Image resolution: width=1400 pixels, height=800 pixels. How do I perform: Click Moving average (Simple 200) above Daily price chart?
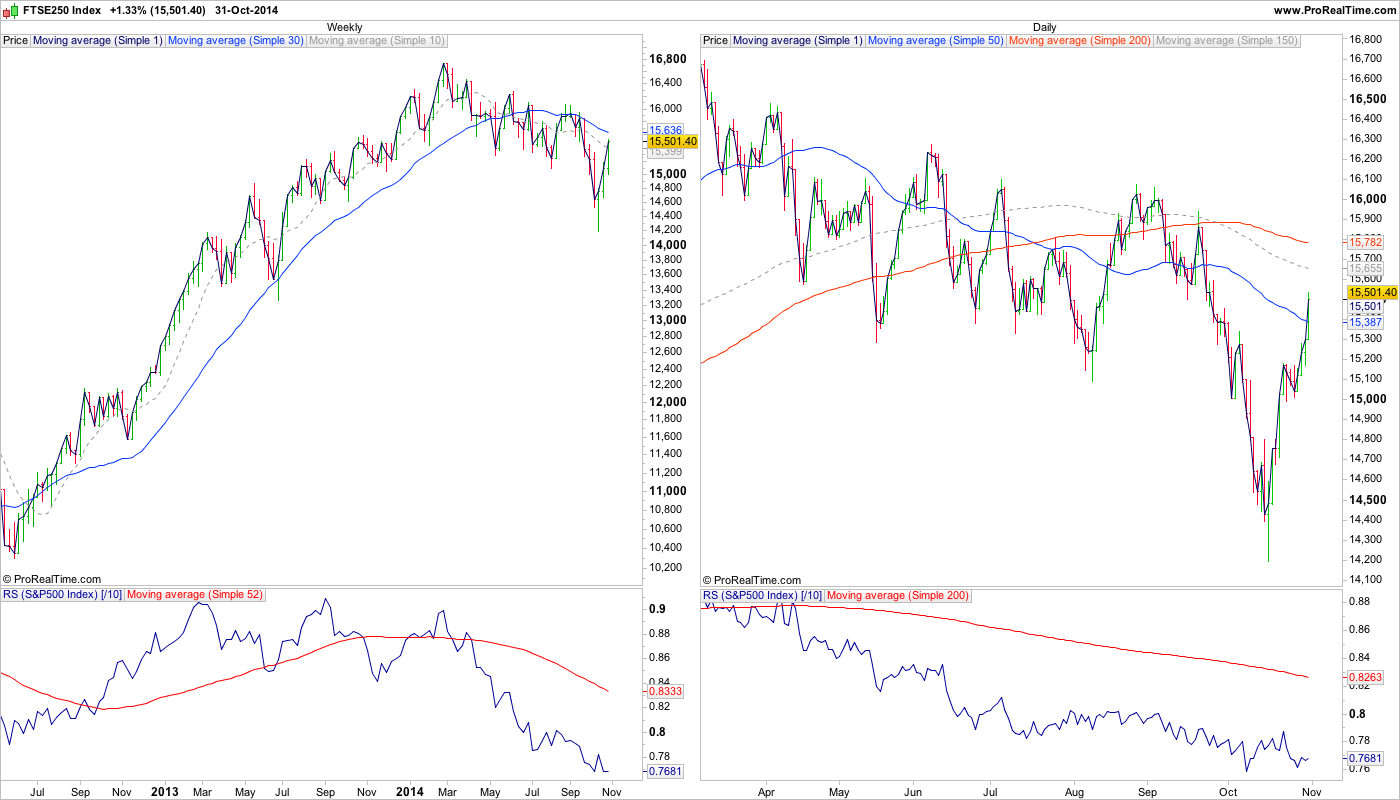point(1080,40)
